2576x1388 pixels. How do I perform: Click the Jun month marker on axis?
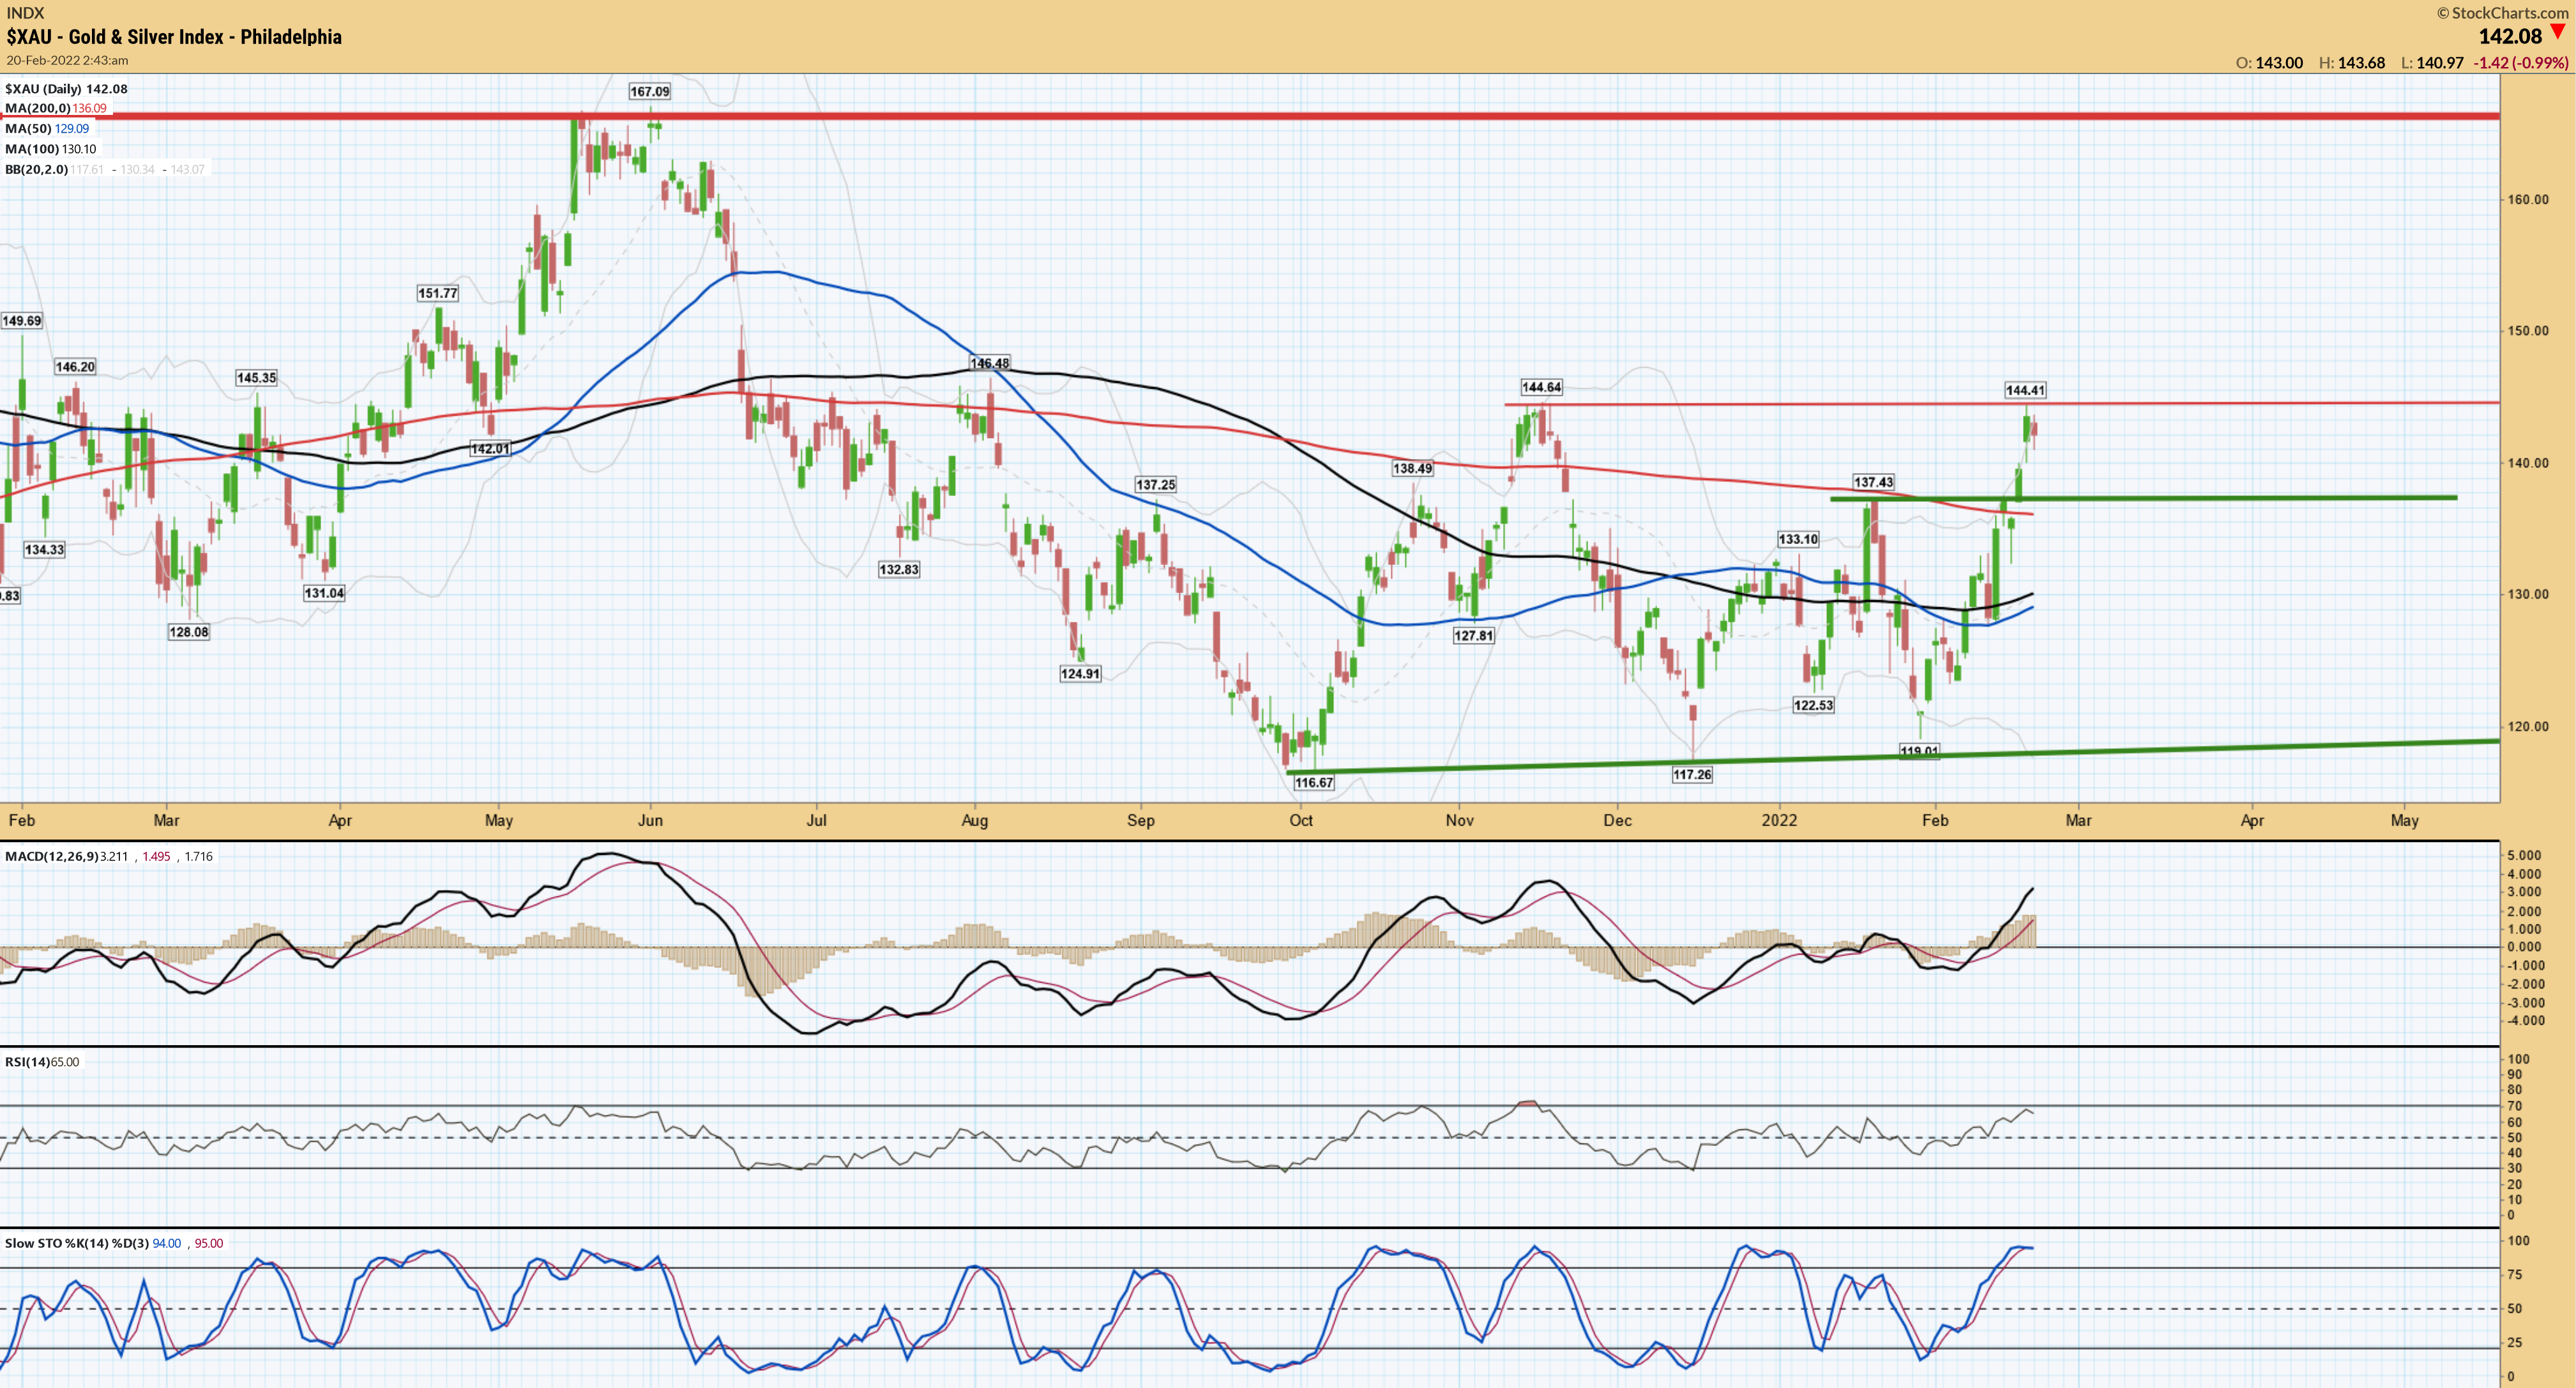click(650, 821)
